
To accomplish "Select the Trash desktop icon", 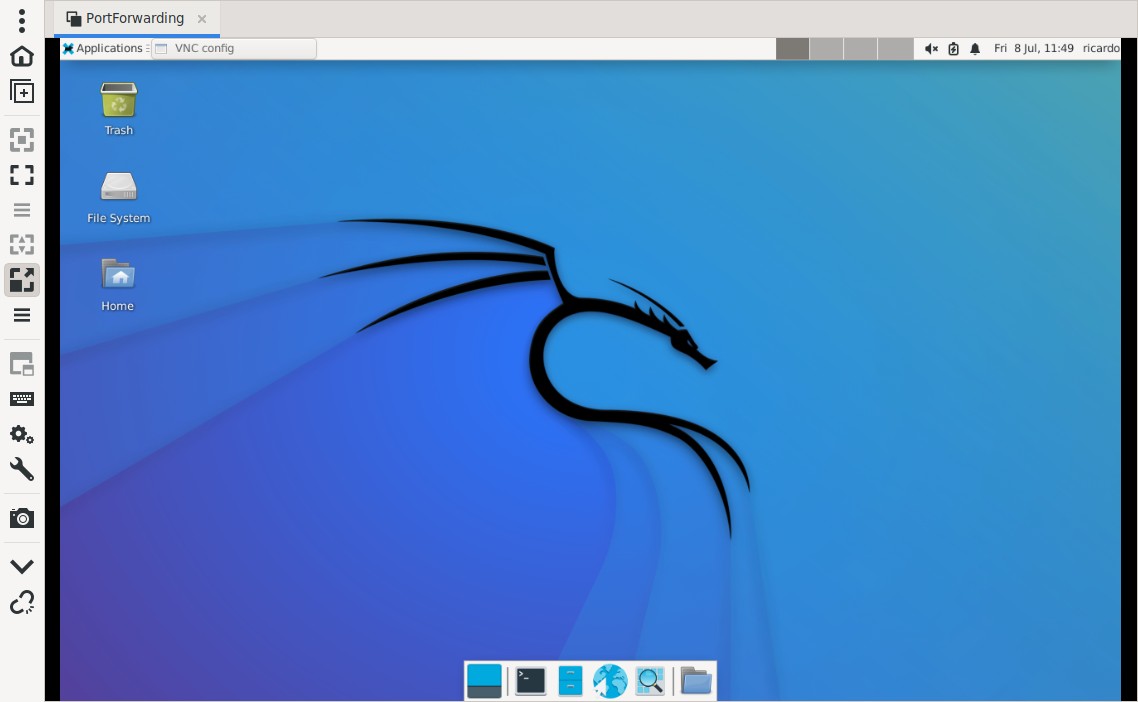I will point(118,109).
